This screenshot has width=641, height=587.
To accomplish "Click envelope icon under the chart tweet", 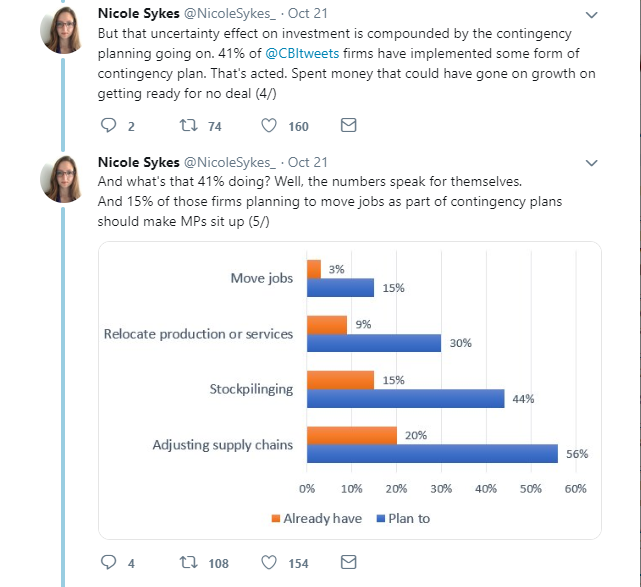I will click(x=348, y=562).
